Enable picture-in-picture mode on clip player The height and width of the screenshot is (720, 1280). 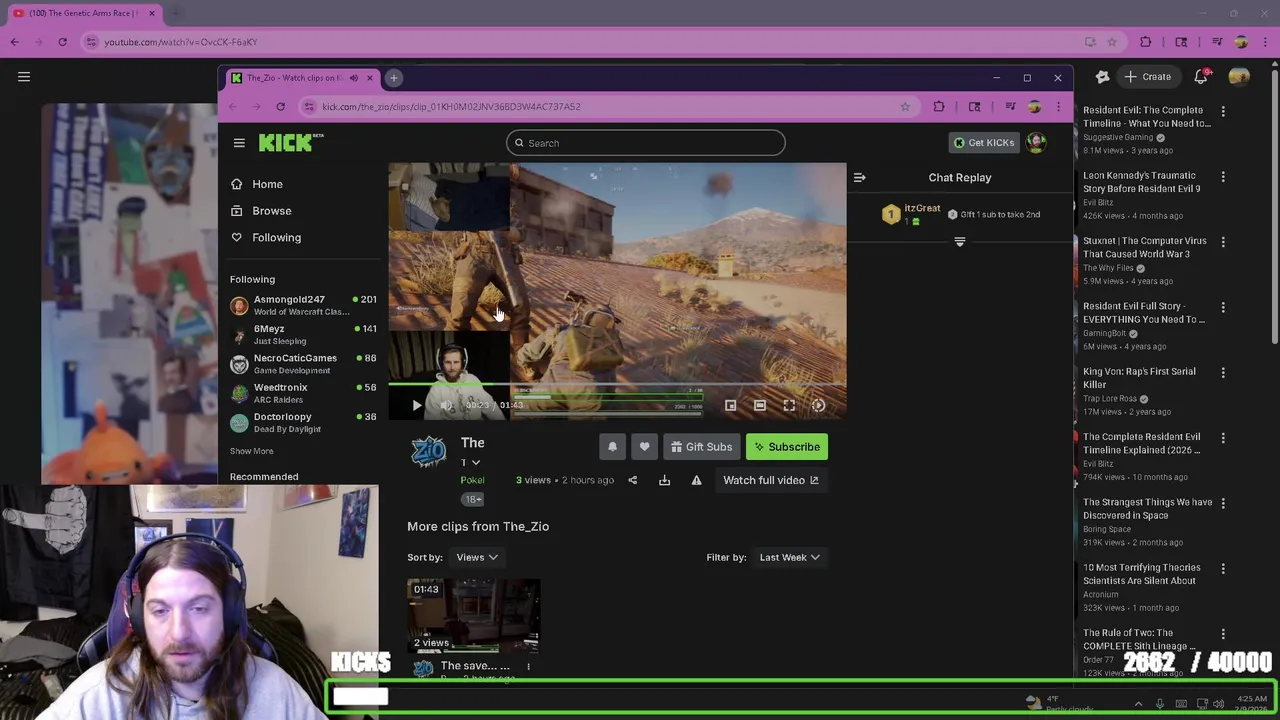point(731,405)
